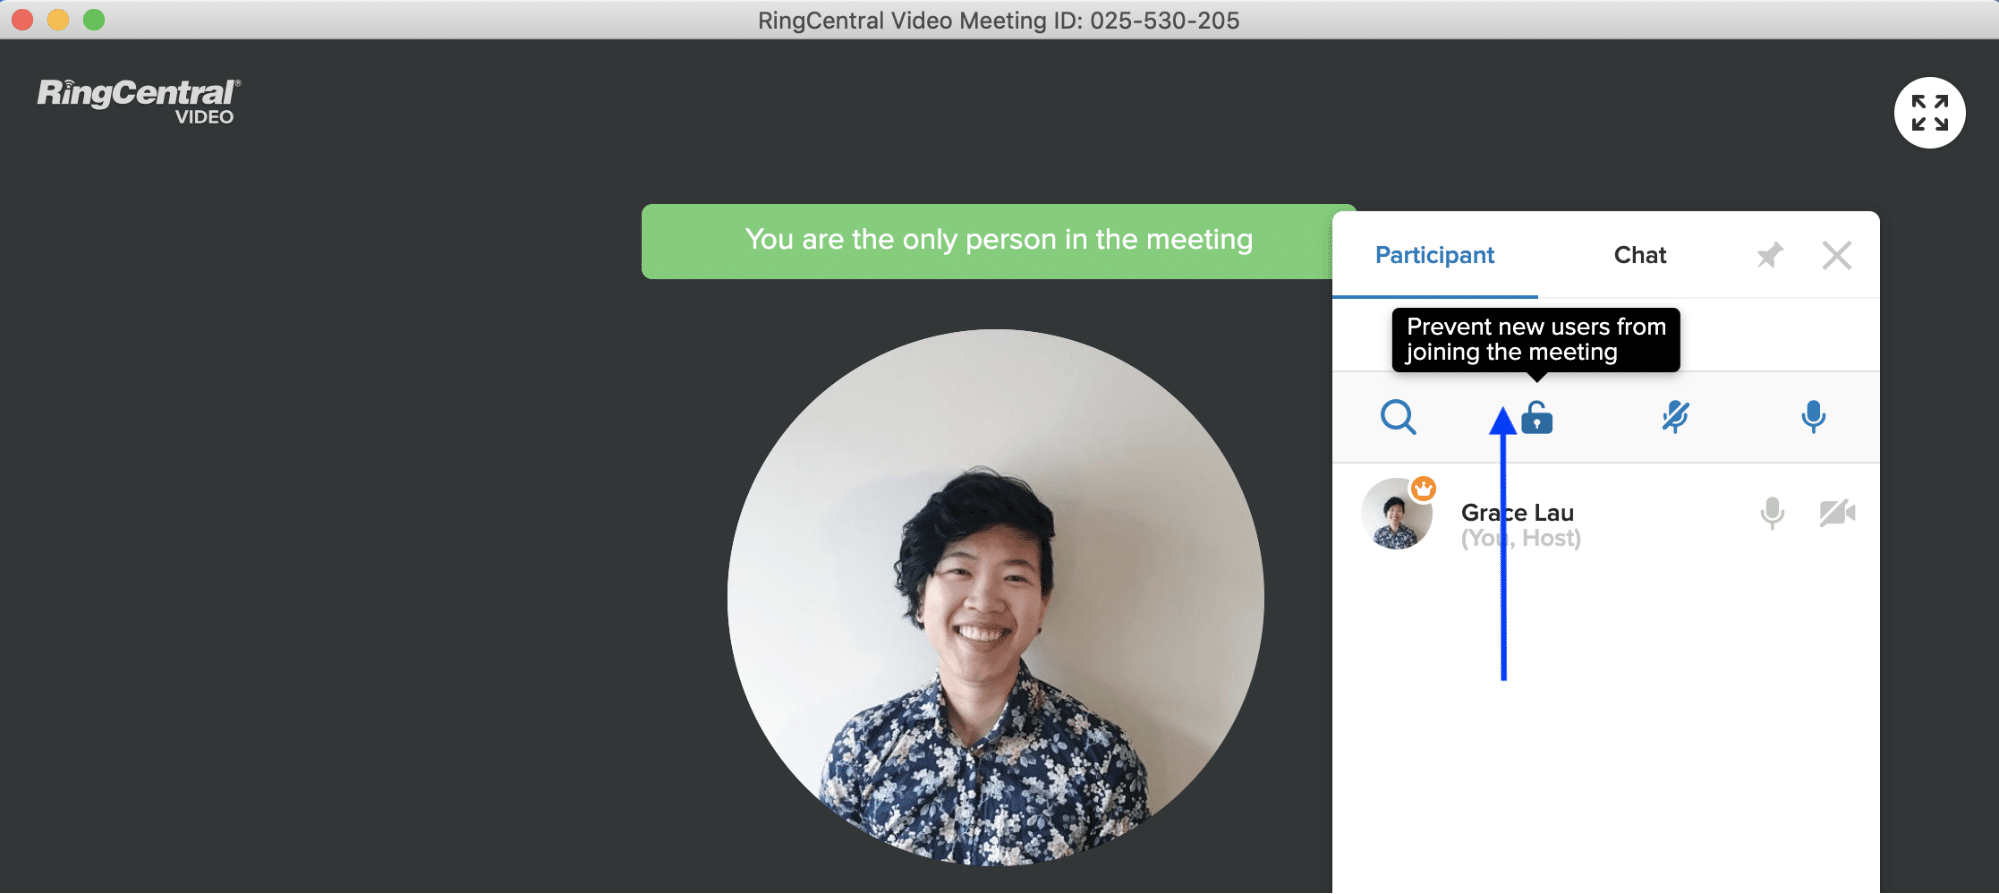This screenshot has height=894, width=1999.
Task: Open participant search with the magnifier icon
Action: click(x=1397, y=417)
